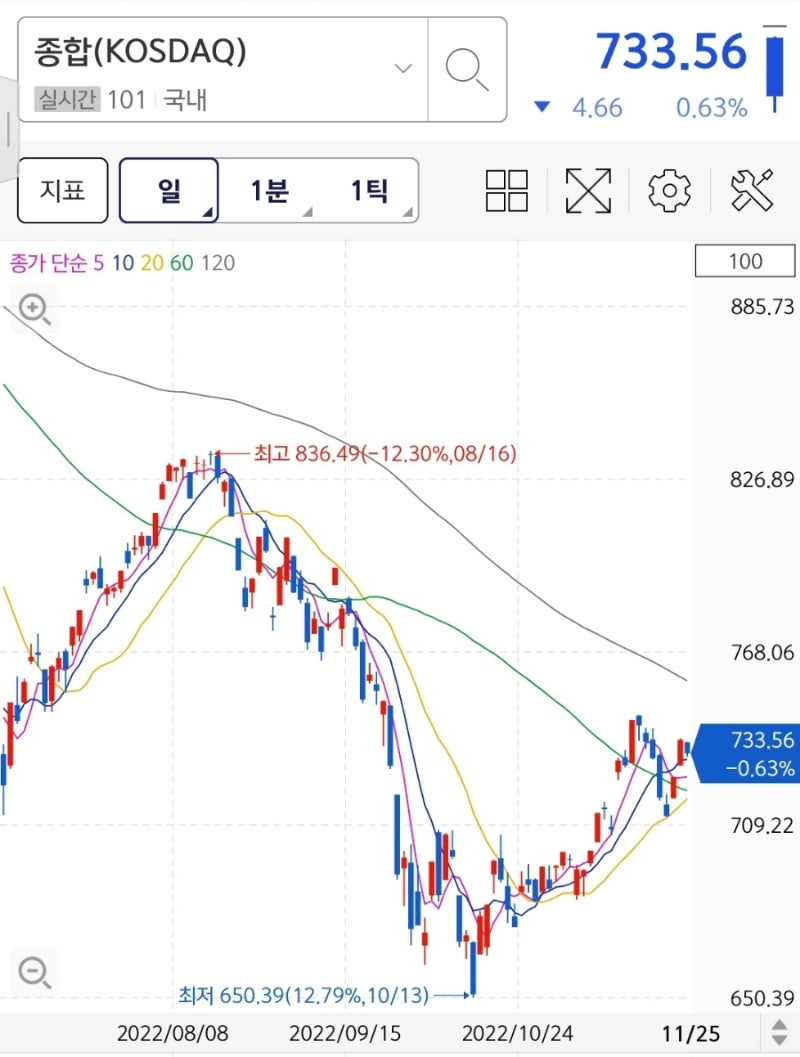Open the 일 period small dropdown triangle

pos(208,213)
